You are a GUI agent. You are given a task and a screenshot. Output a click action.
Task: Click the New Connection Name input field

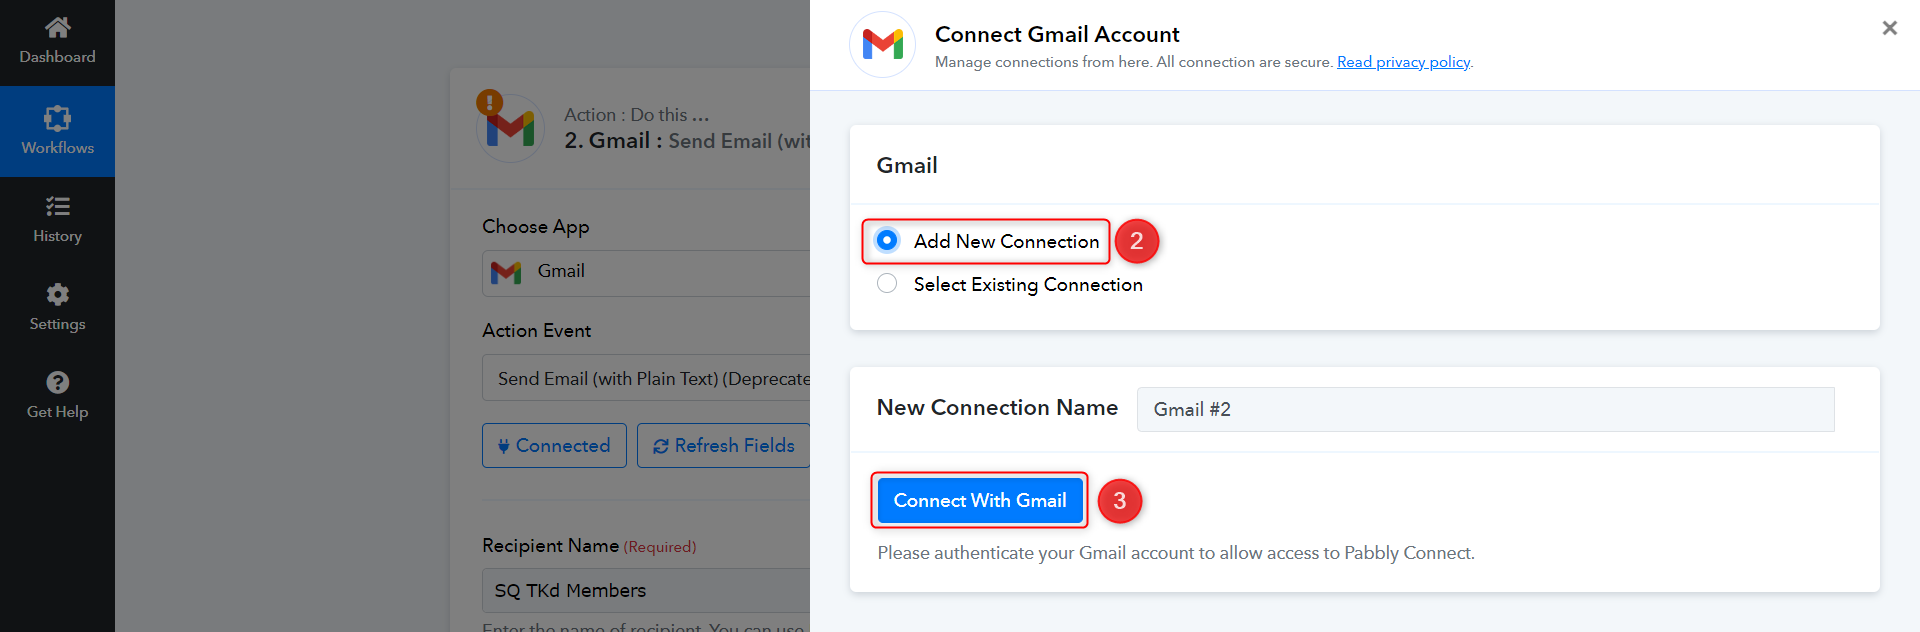click(1485, 409)
